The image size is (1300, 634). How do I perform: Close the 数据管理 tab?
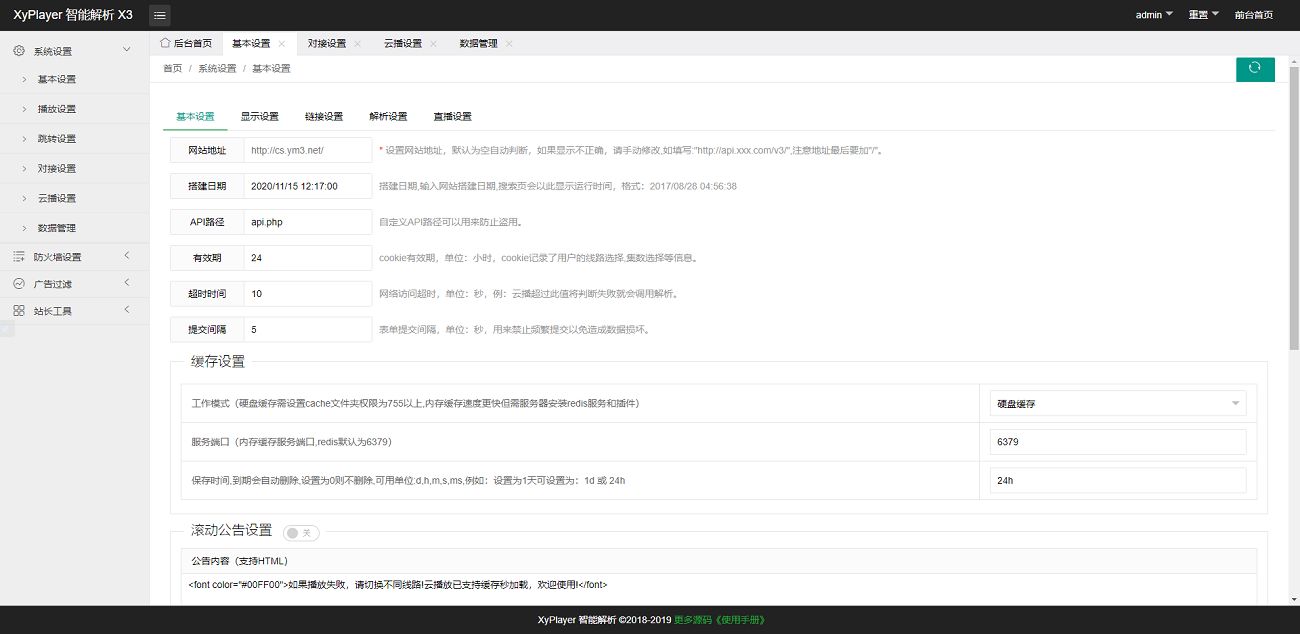509,44
